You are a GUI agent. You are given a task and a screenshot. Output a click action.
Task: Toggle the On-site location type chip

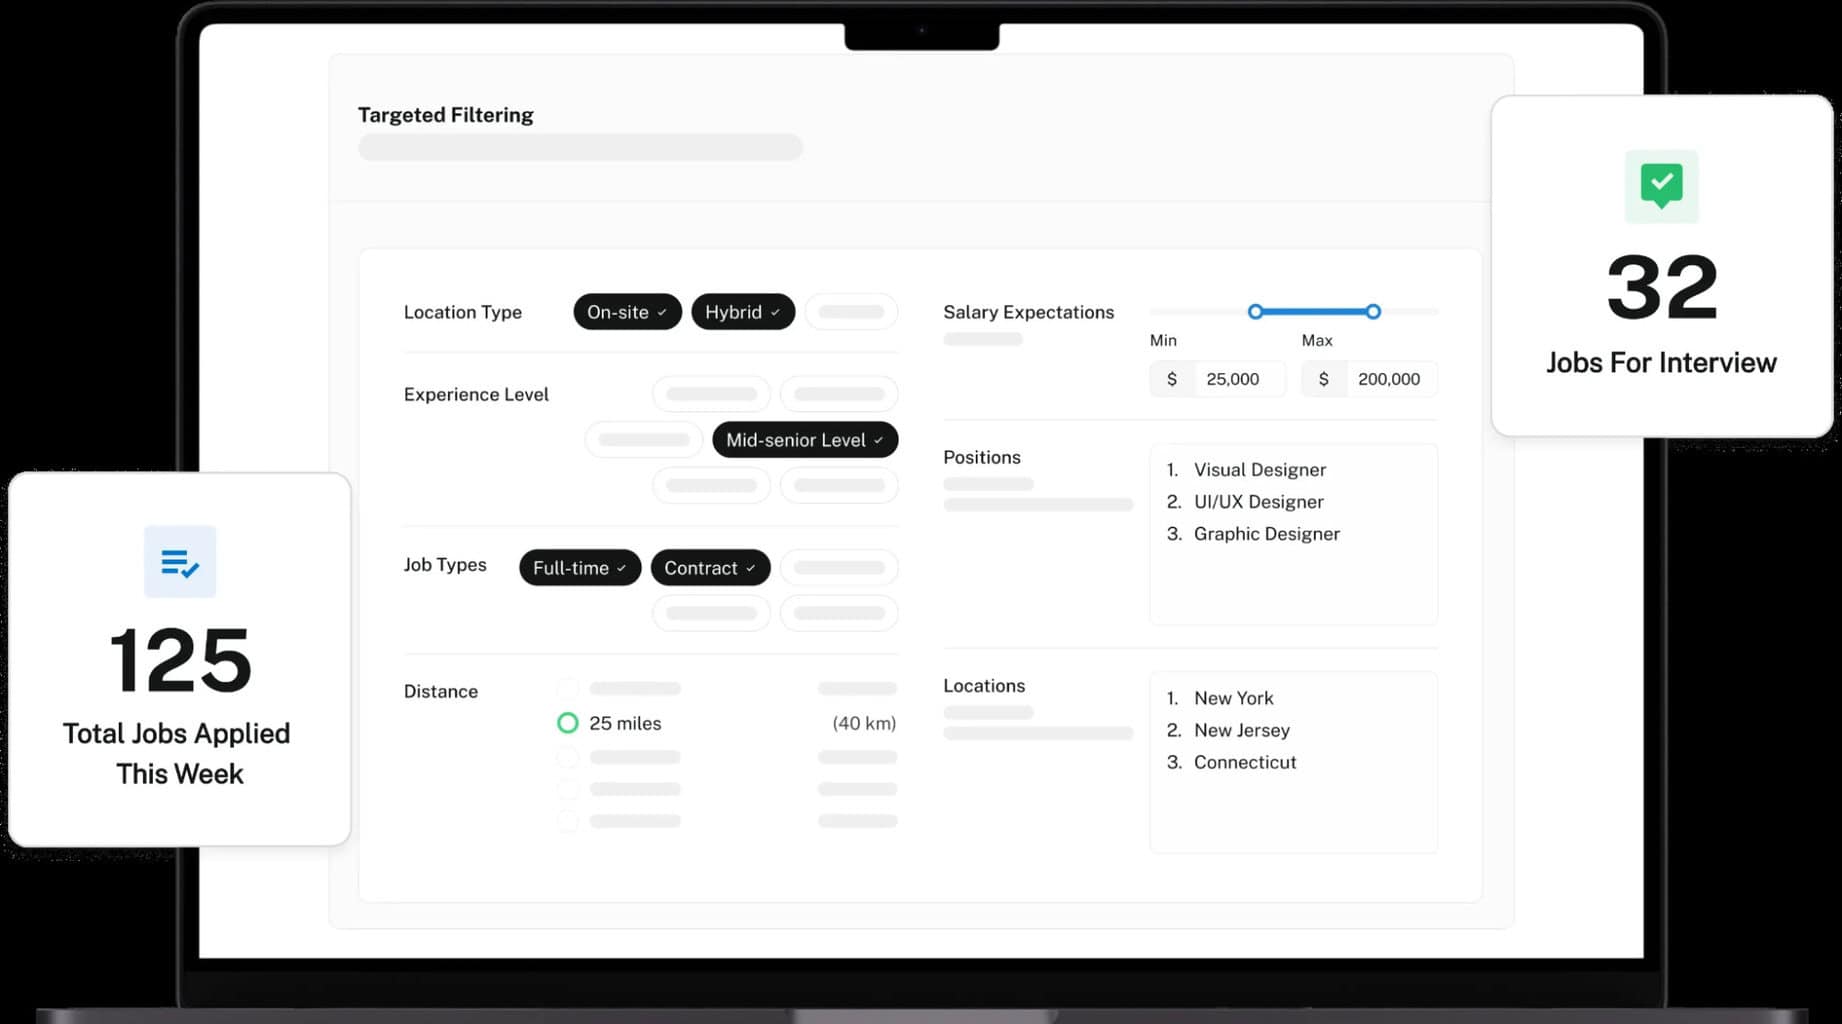pos(626,312)
